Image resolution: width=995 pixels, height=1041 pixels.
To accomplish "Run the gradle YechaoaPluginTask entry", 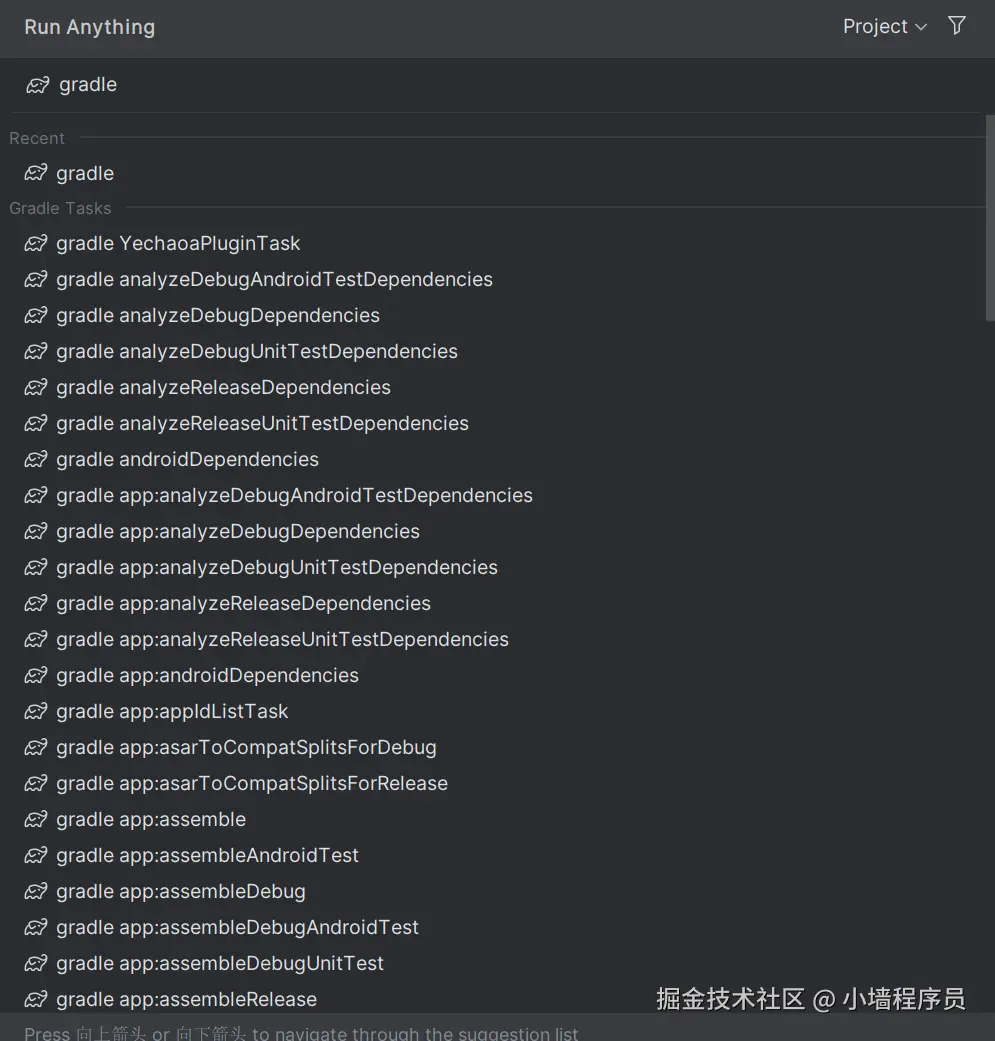I will (x=178, y=243).
